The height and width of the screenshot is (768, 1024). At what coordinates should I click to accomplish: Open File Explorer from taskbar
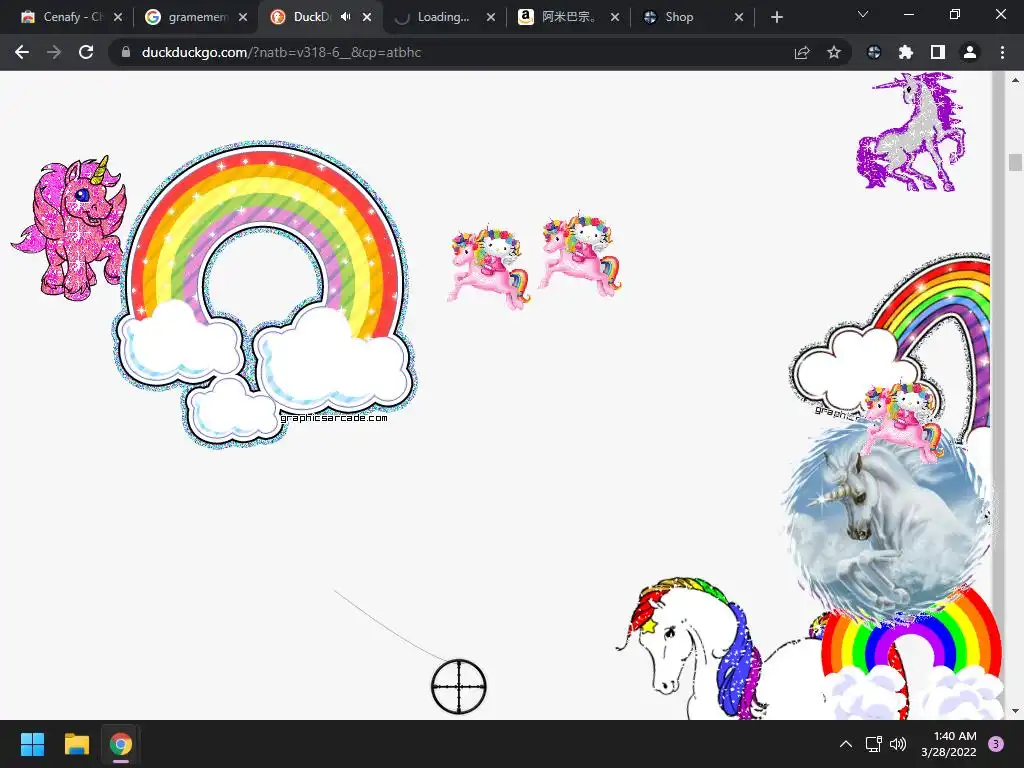point(76,744)
